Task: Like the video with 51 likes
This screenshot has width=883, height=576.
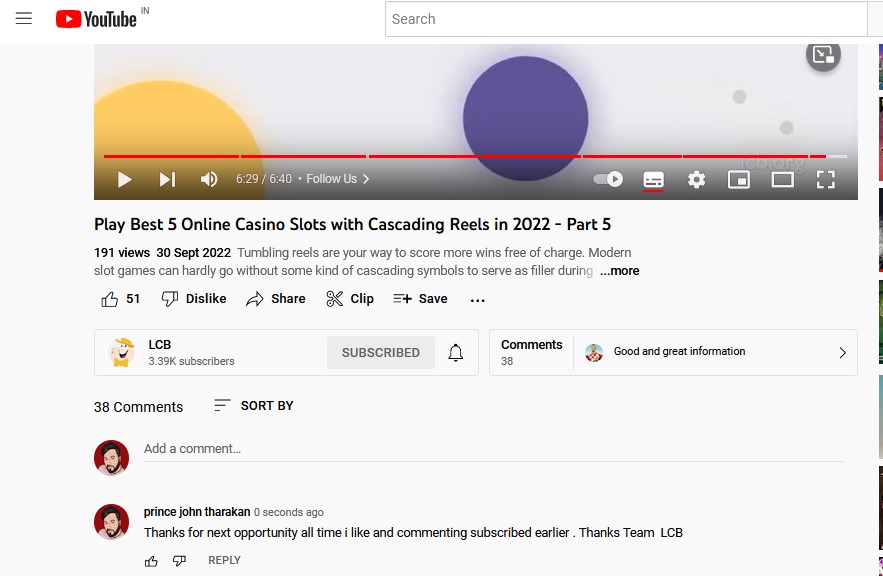Action: (x=120, y=299)
